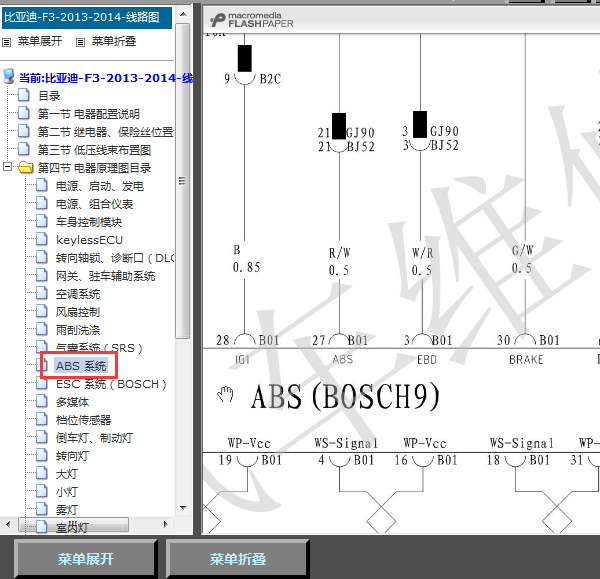Click the folder icon of 第四节 电器原理图目录
The width and height of the screenshot is (600, 579).
pyautogui.click(x=26, y=167)
